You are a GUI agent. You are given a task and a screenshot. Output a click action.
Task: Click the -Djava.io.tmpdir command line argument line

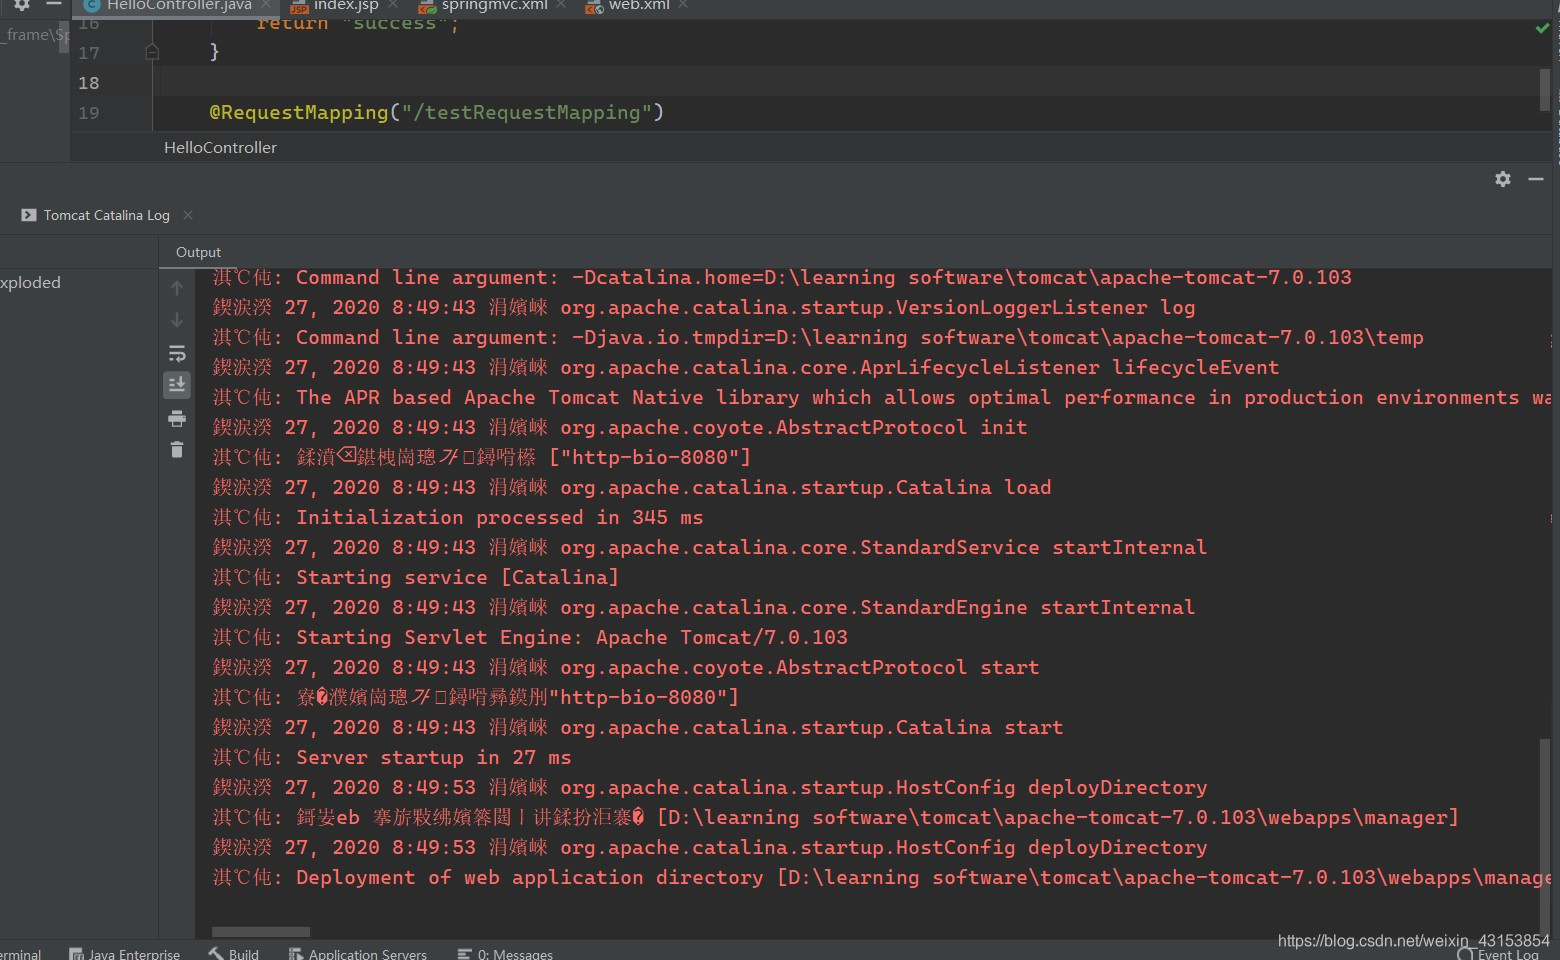click(x=818, y=337)
